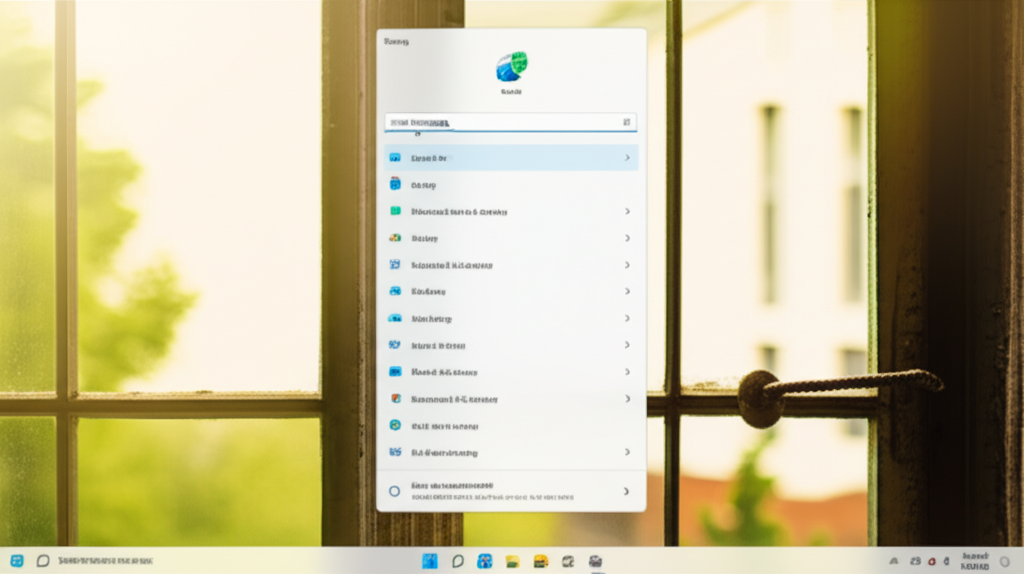The height and width of the screenshot is (574, 1024).
Task: Open the Windows Start button on the taskbar
Action: pyautogui.click(x=430, y=561)
